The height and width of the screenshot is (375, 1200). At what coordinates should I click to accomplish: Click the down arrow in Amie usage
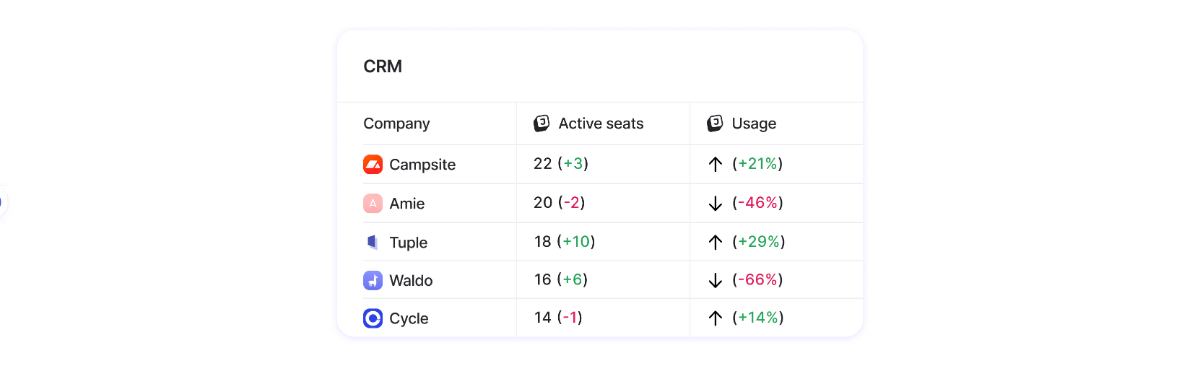715,203
